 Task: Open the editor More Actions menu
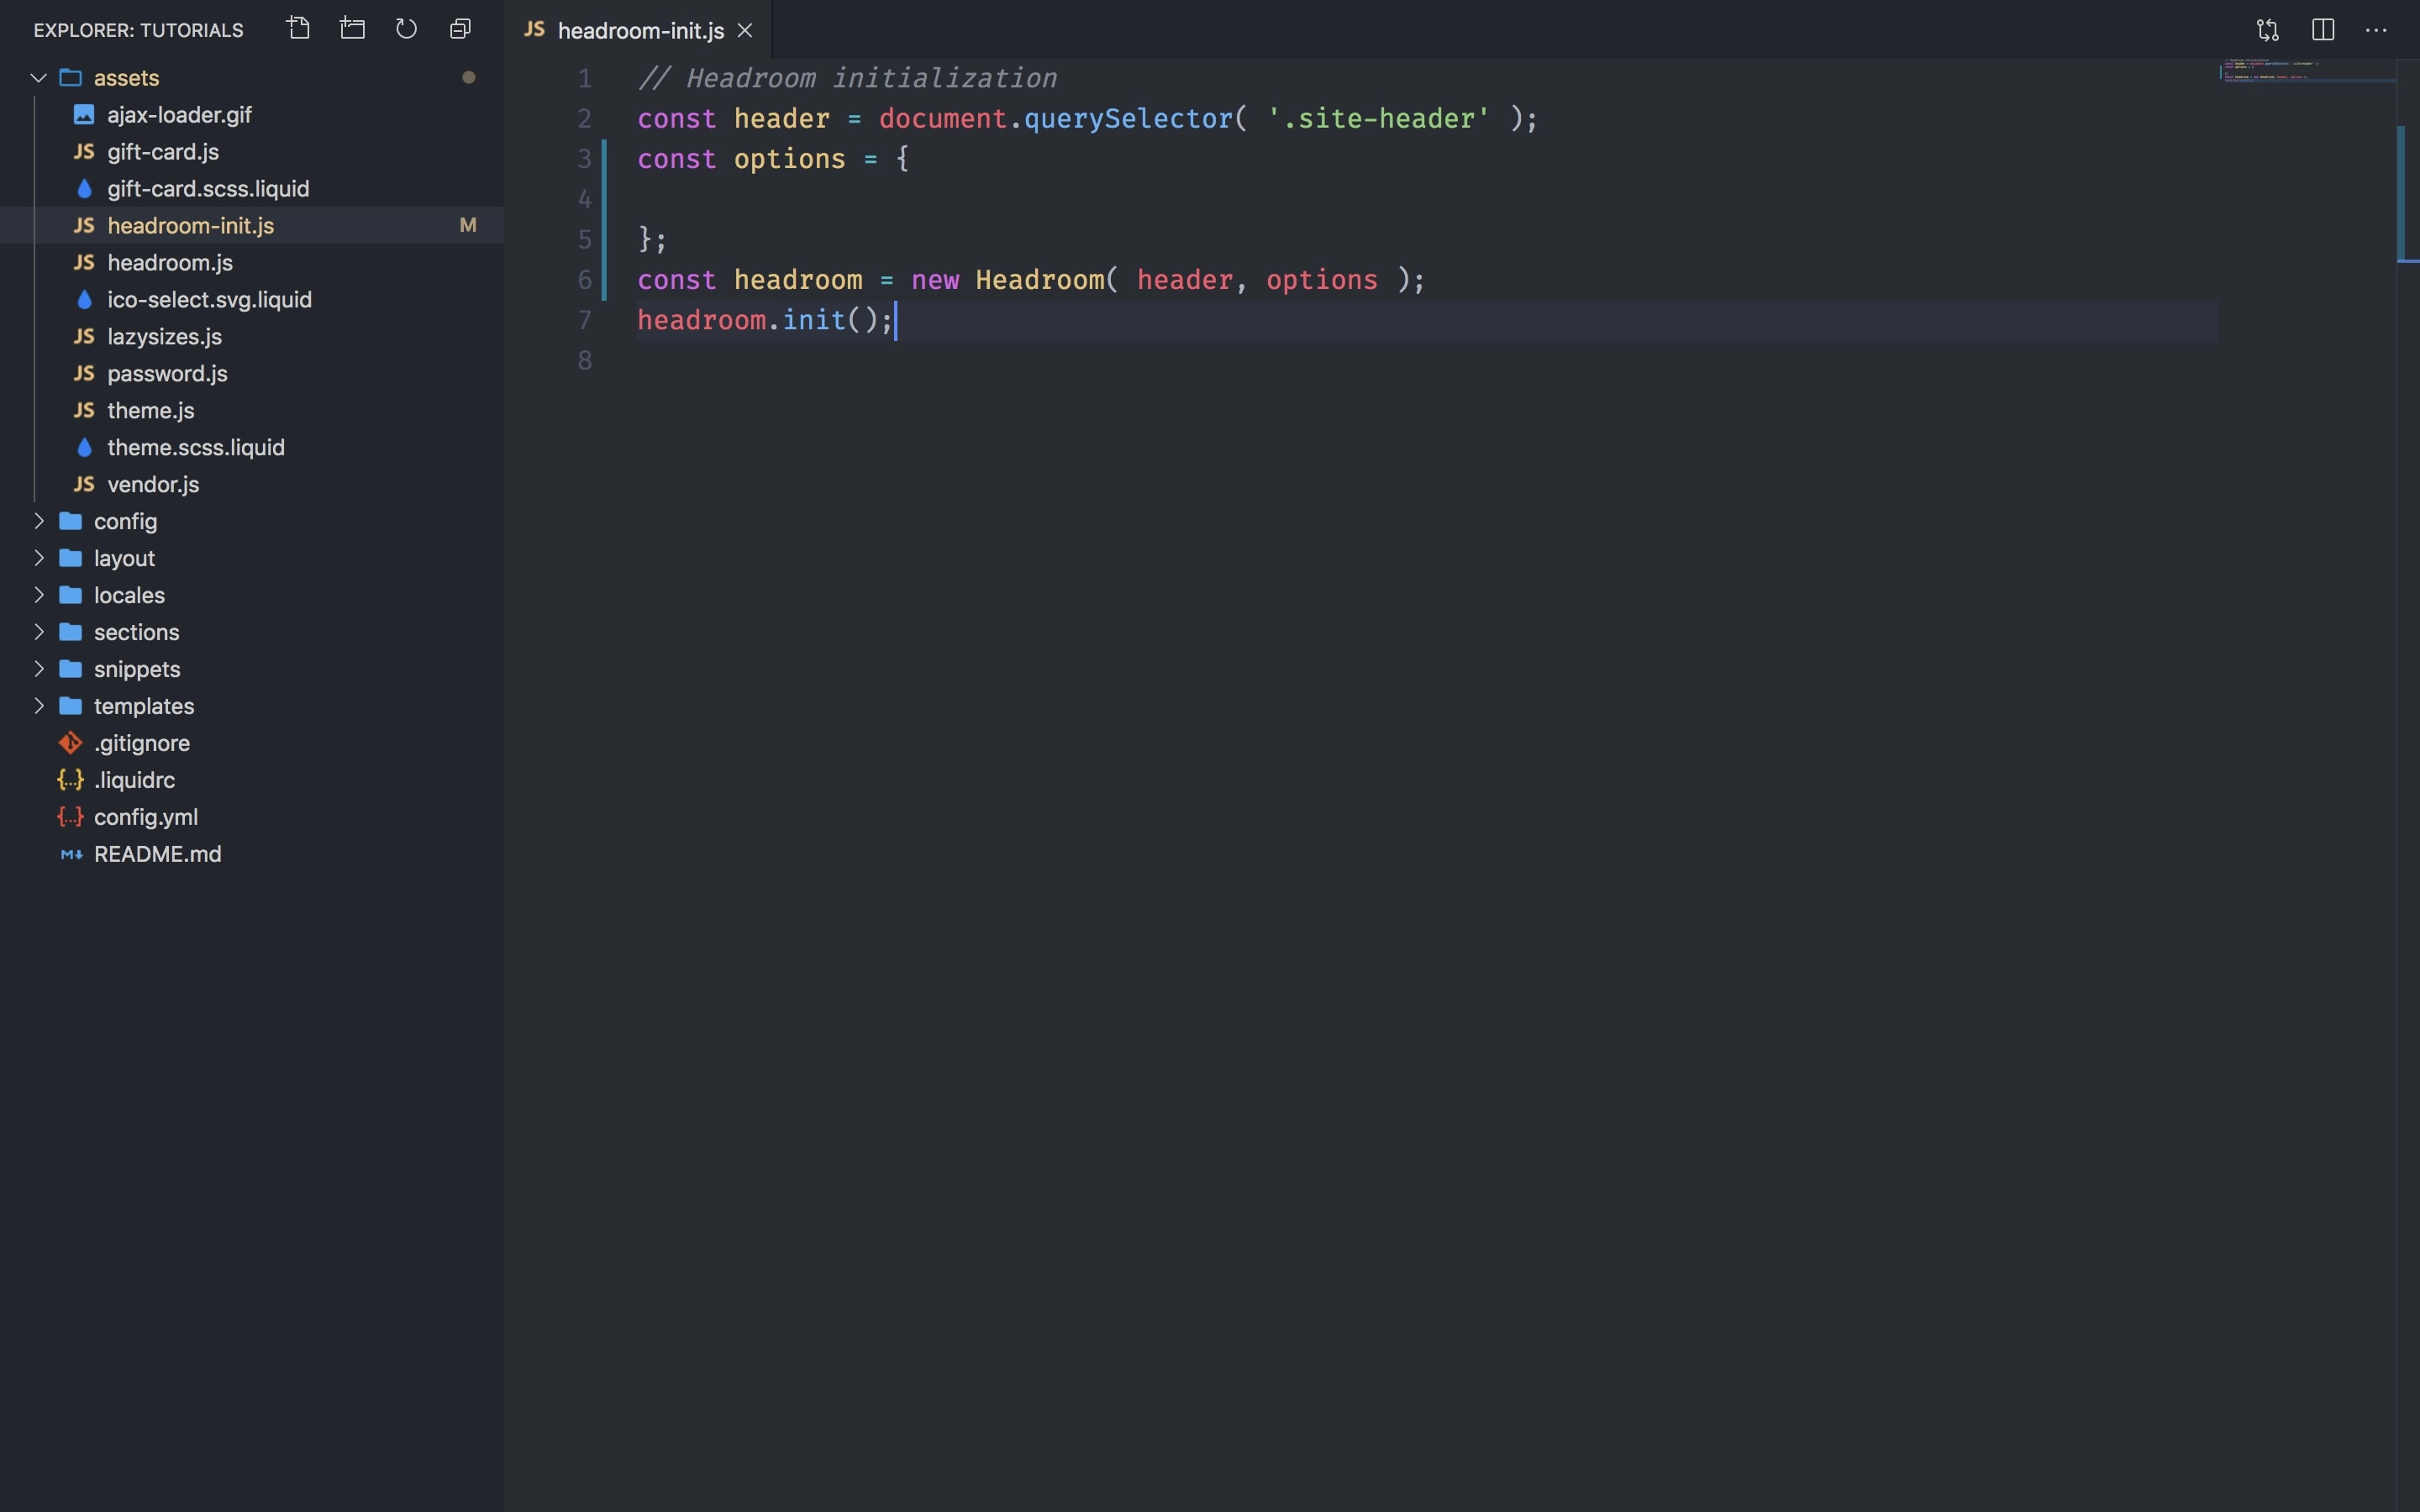2376,30
